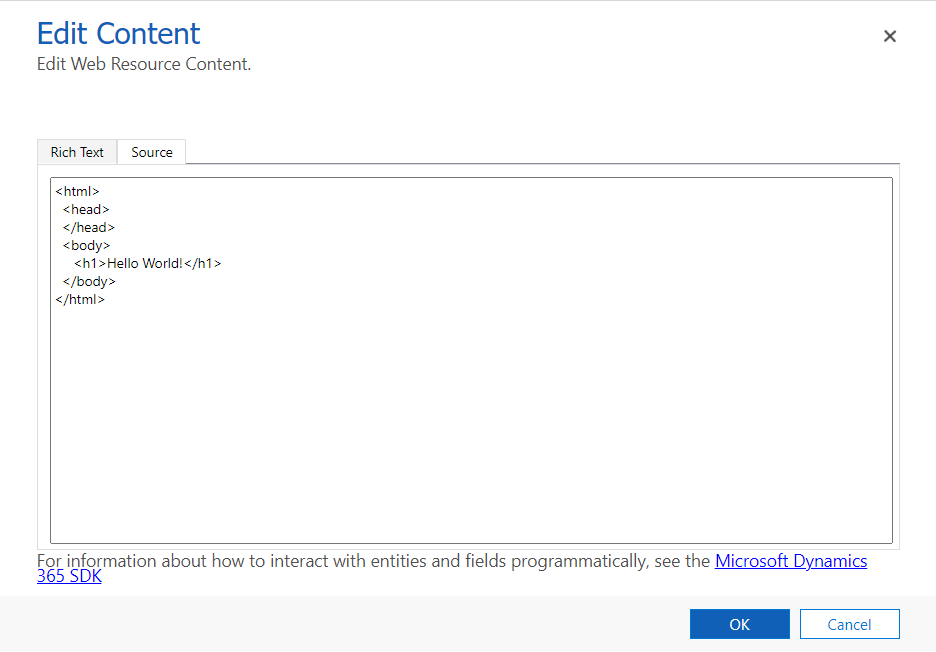Click the Hello World heading line
936x652 pixels.
tap(140, 263)
